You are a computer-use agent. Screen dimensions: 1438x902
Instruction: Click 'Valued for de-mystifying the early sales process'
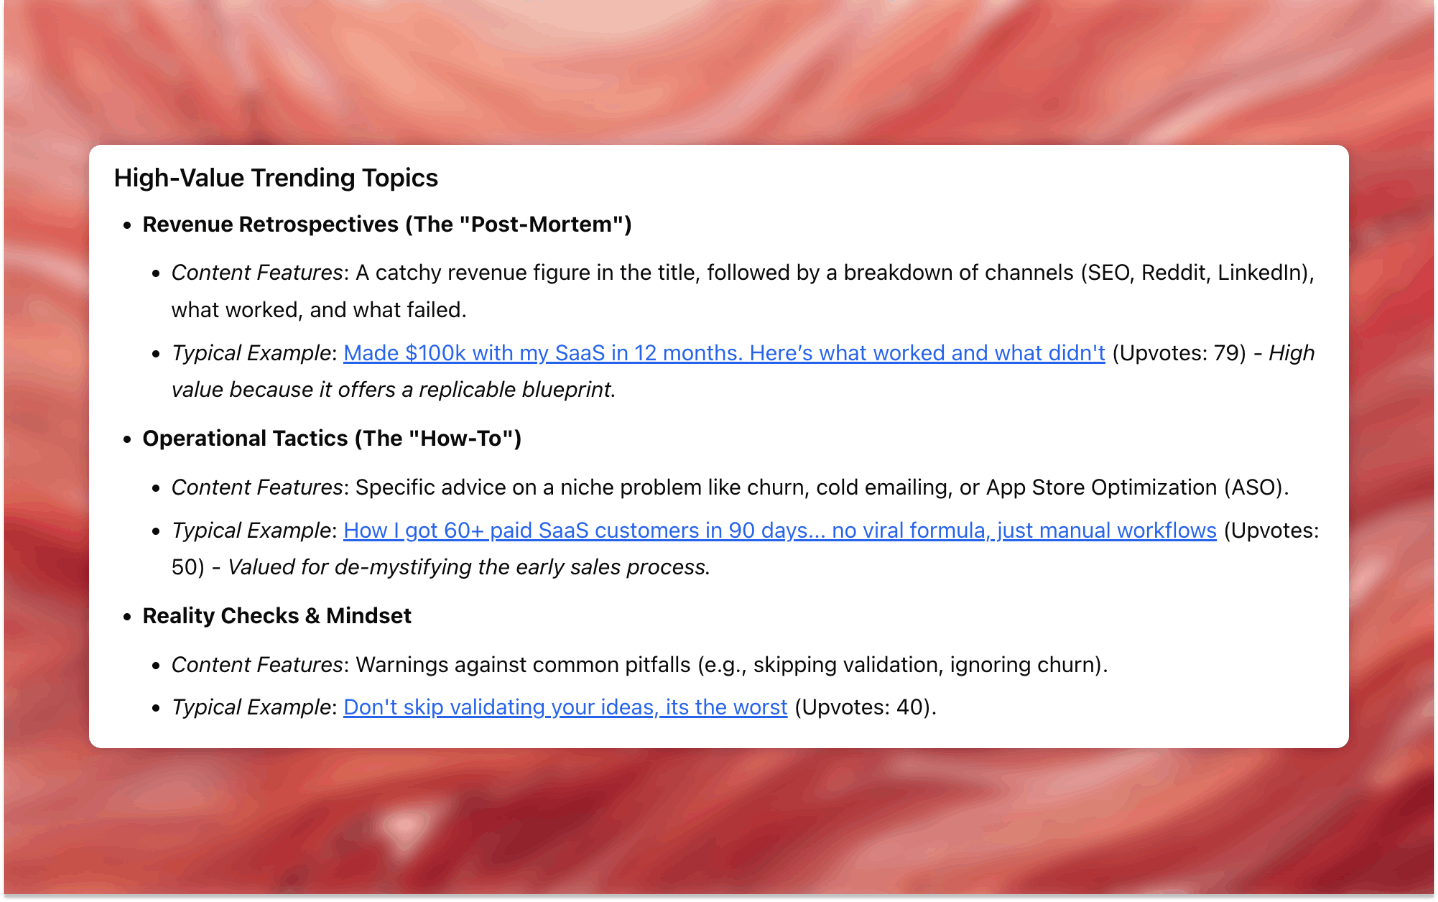click(467, 567)
